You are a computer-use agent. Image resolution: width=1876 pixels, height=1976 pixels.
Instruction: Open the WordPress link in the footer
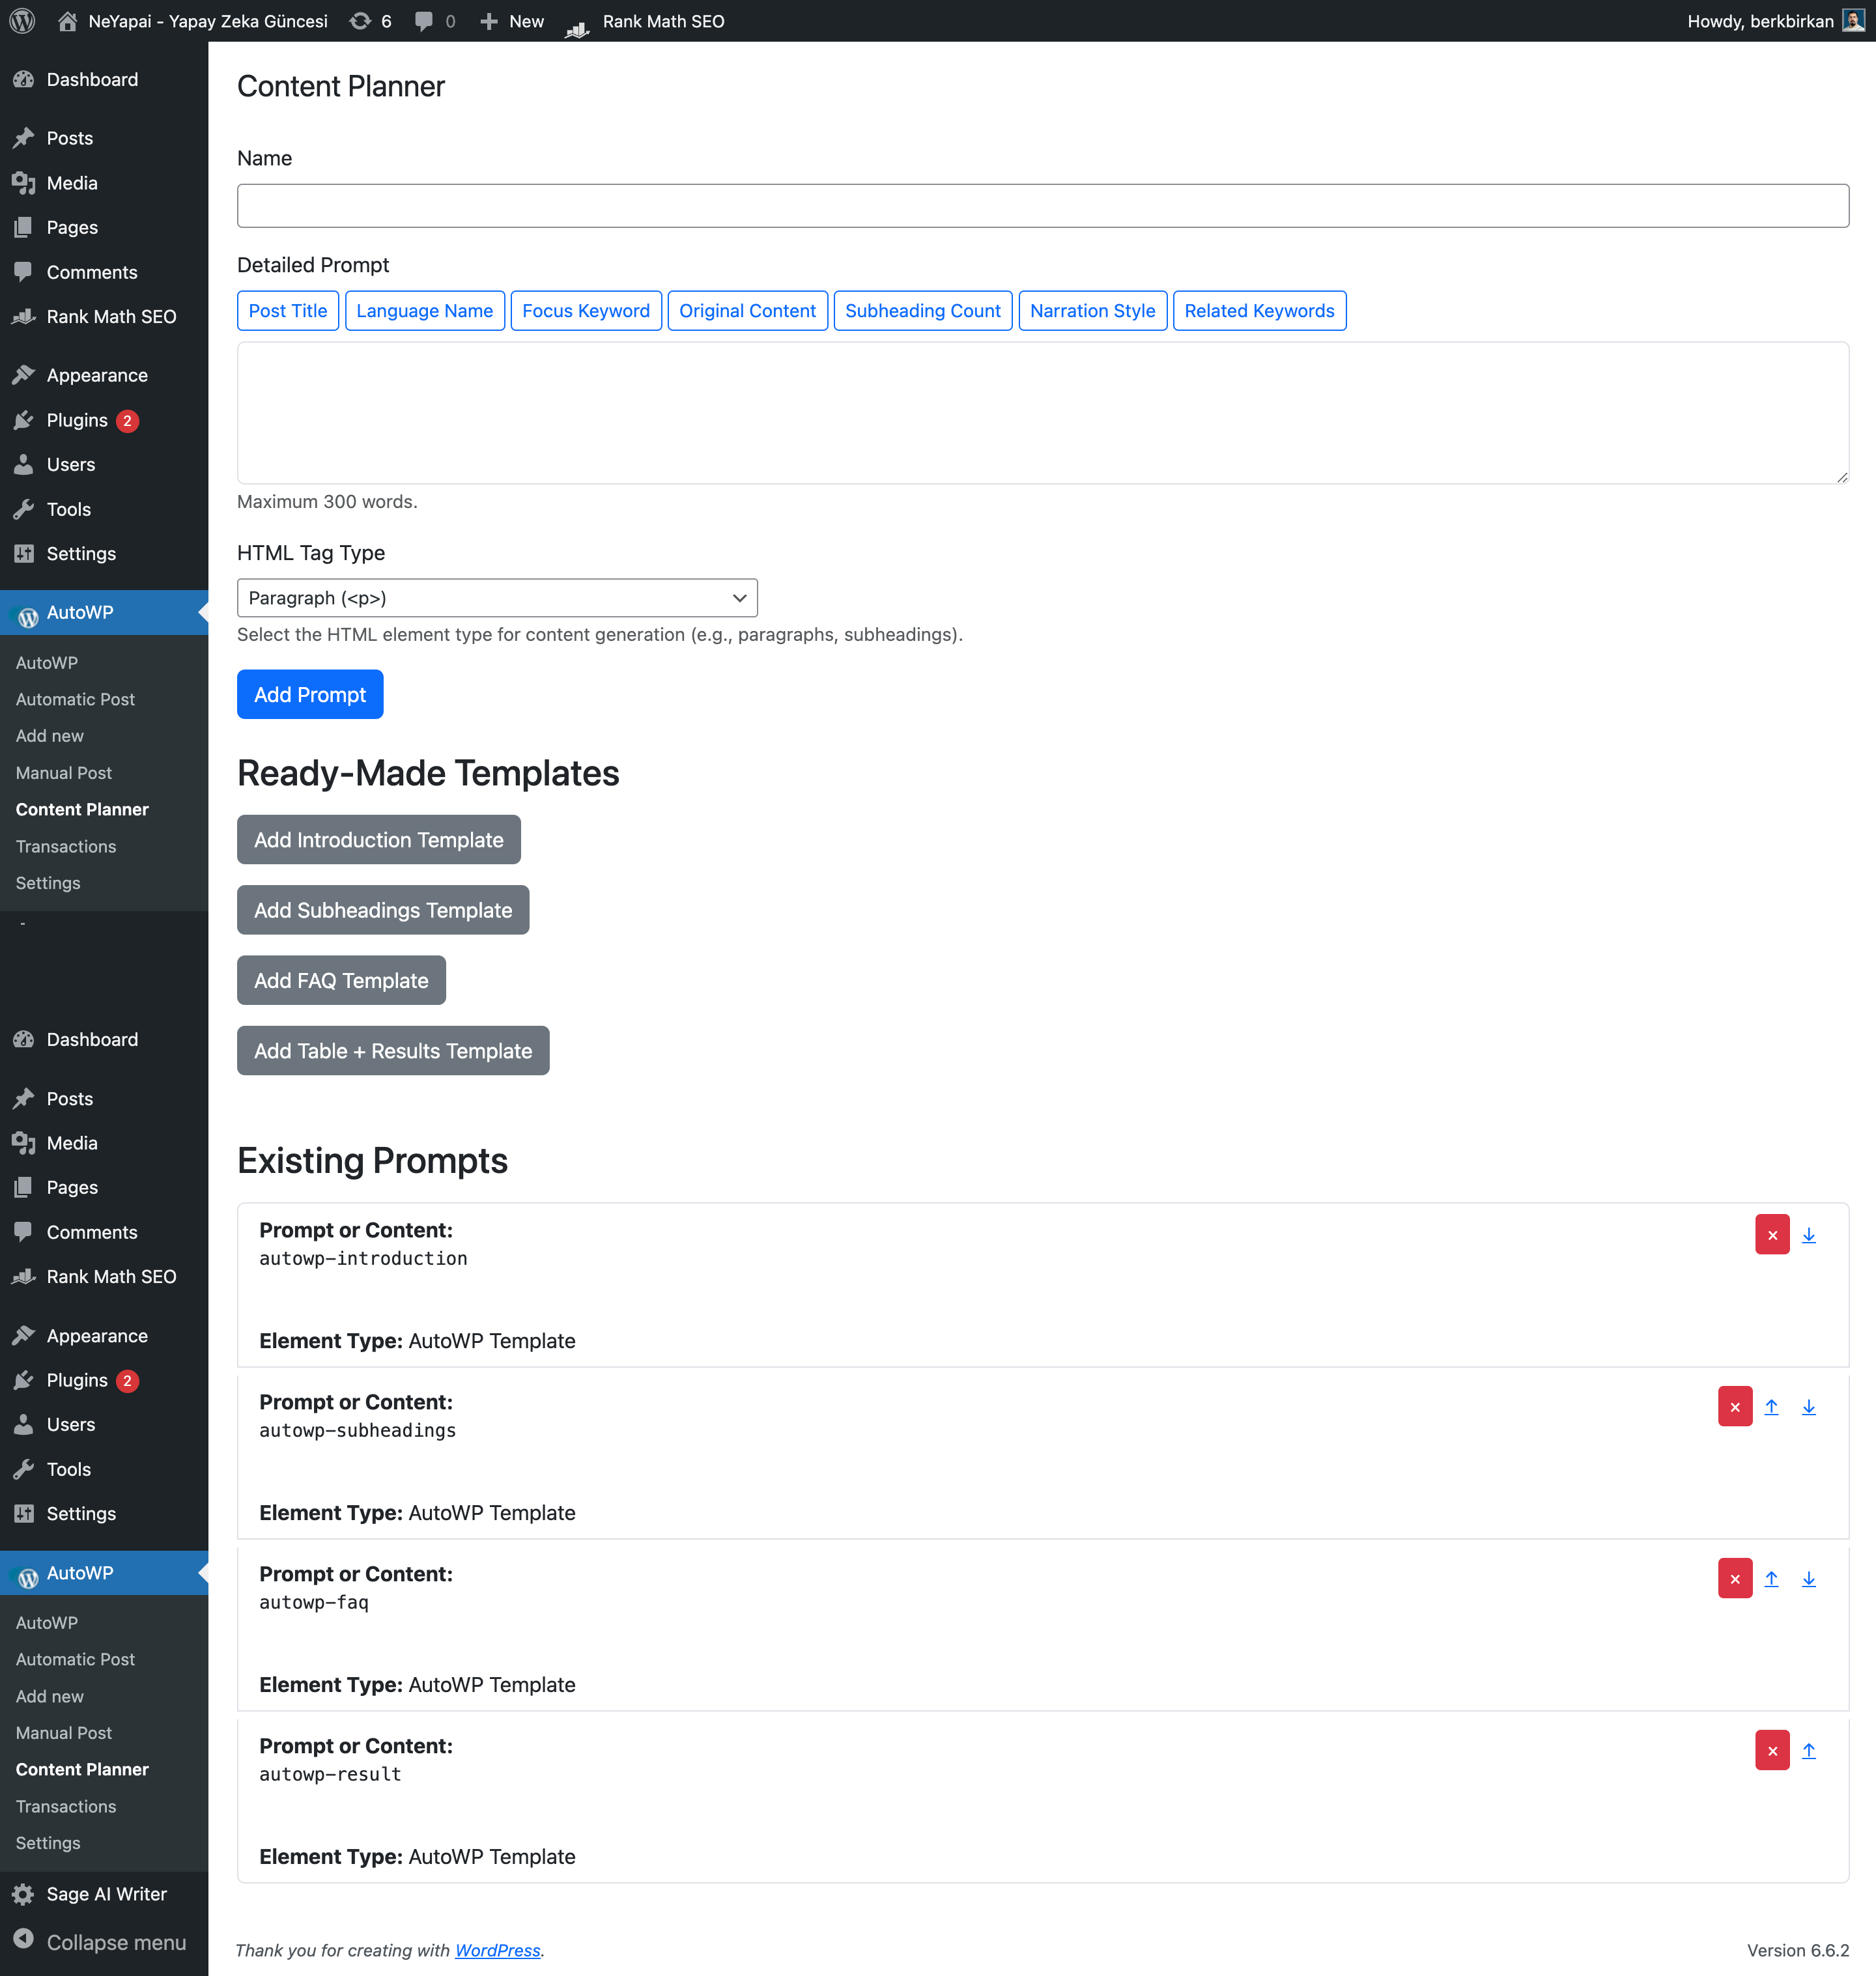(x=498, y=1950)
